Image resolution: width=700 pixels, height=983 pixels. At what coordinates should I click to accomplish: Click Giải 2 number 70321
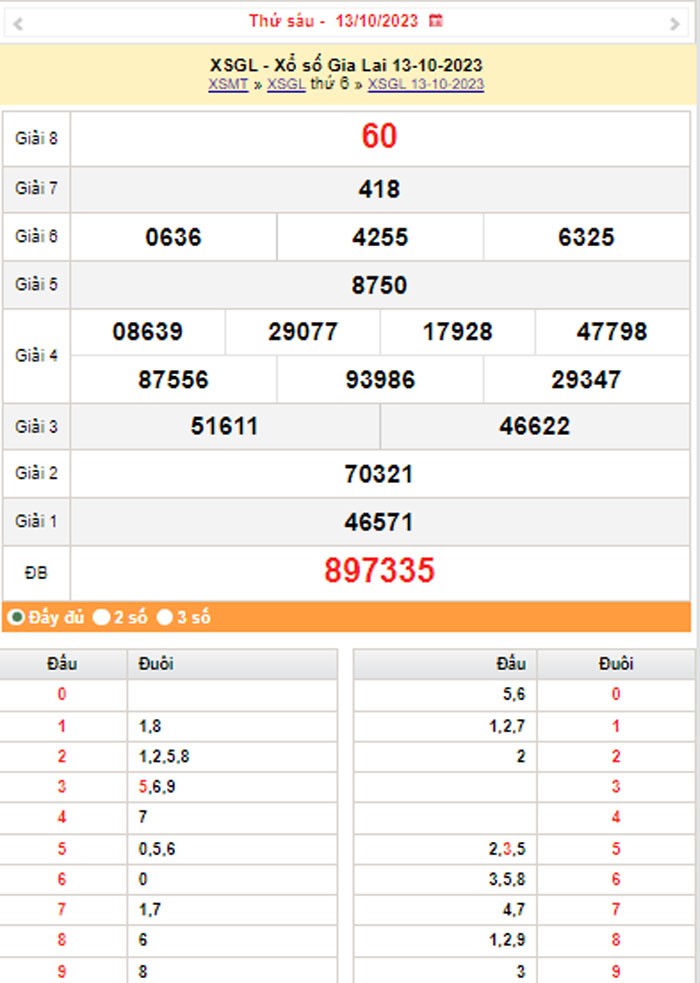pos(379,474)
